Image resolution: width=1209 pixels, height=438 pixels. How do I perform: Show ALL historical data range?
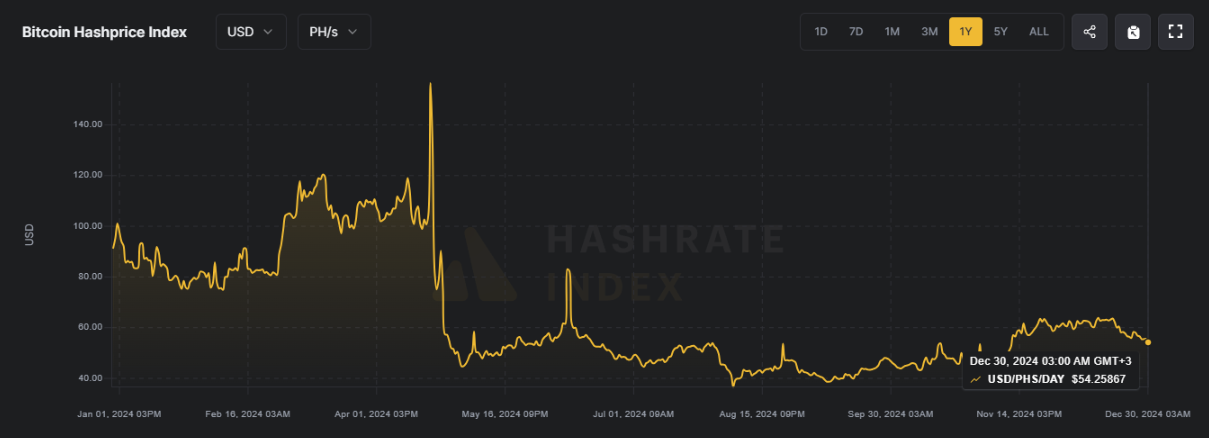(1039, 32)
